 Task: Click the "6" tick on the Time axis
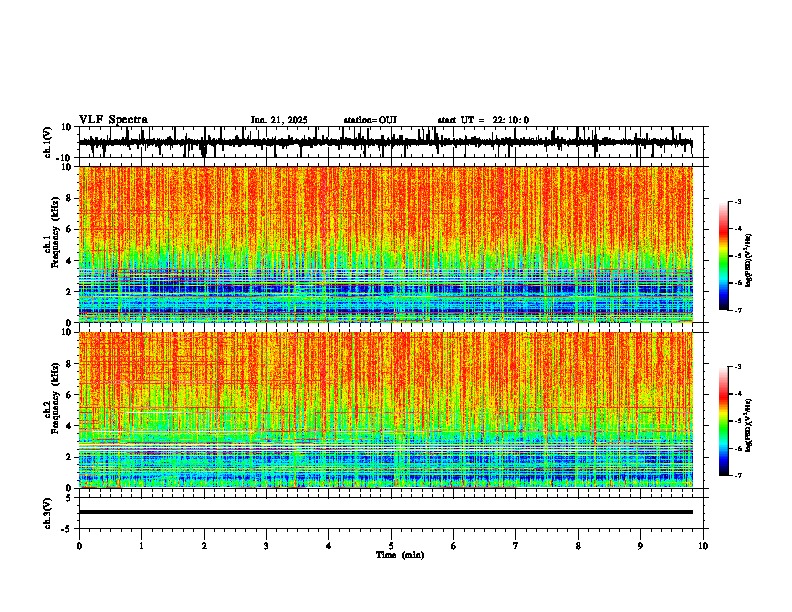coord(454,546)
